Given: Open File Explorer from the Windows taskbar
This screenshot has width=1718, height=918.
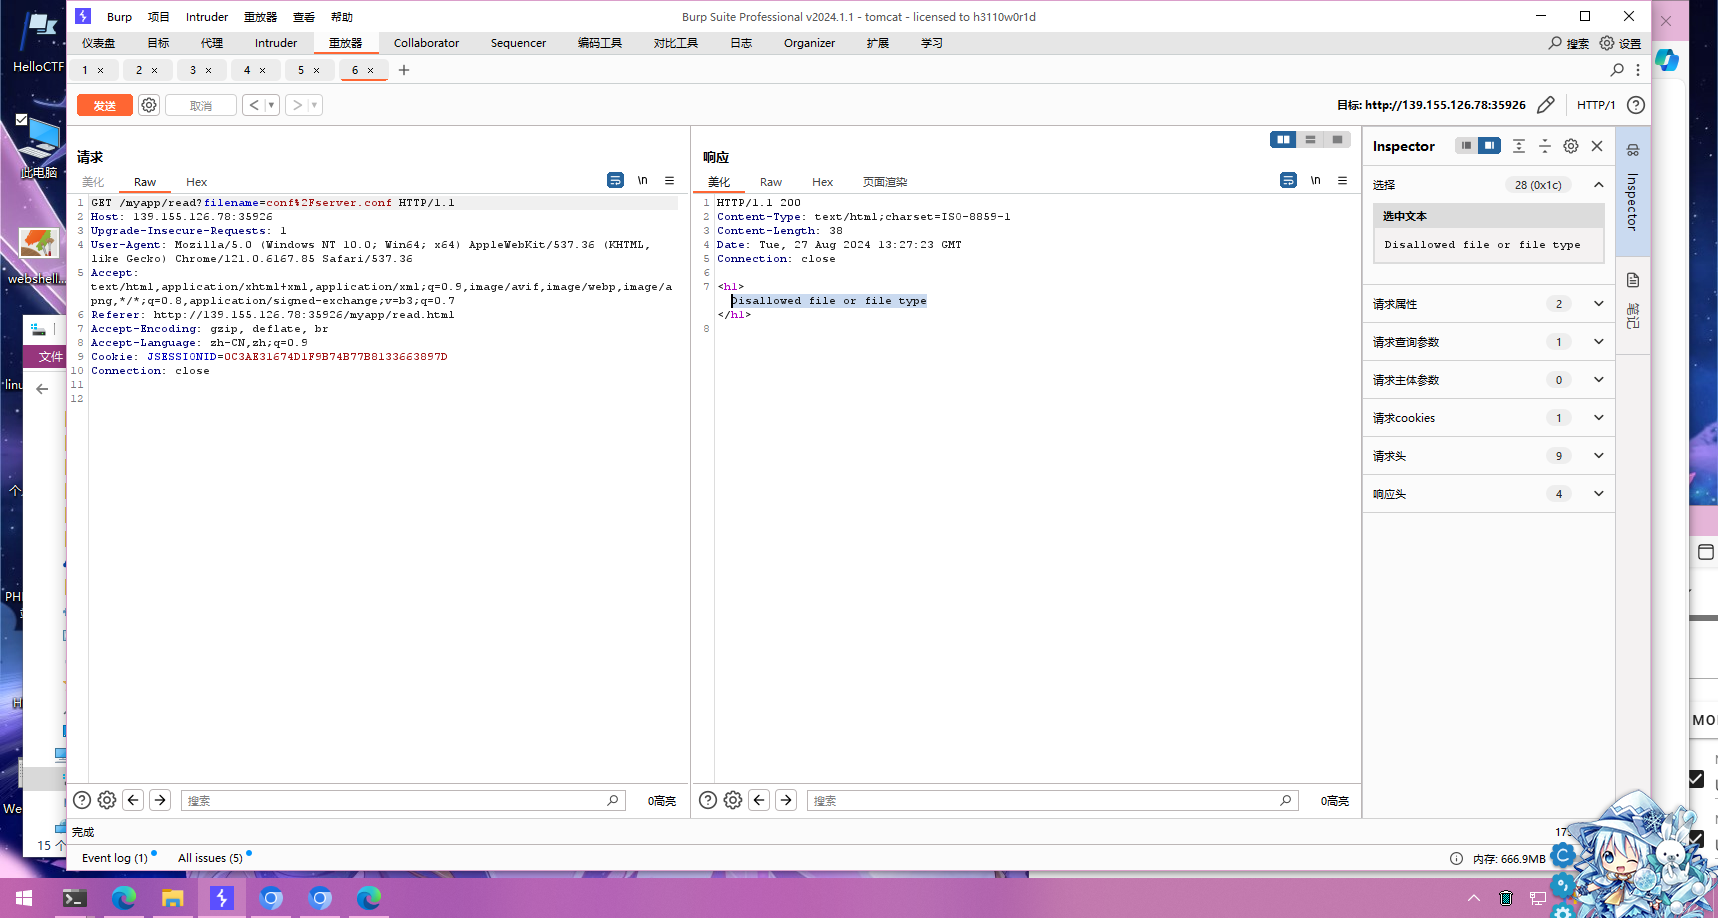Looking at the screenshot, I should pos(173,898).
